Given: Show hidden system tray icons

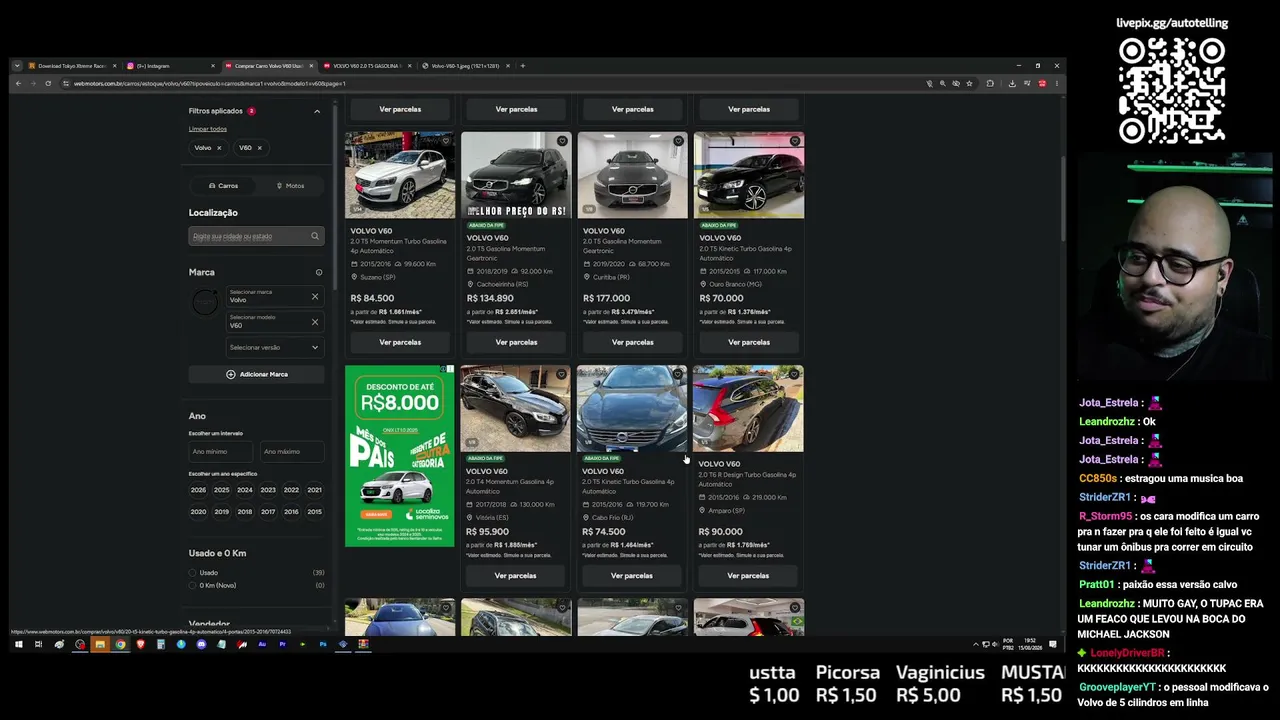Looking at the screenshot, I should click(975, 644).
